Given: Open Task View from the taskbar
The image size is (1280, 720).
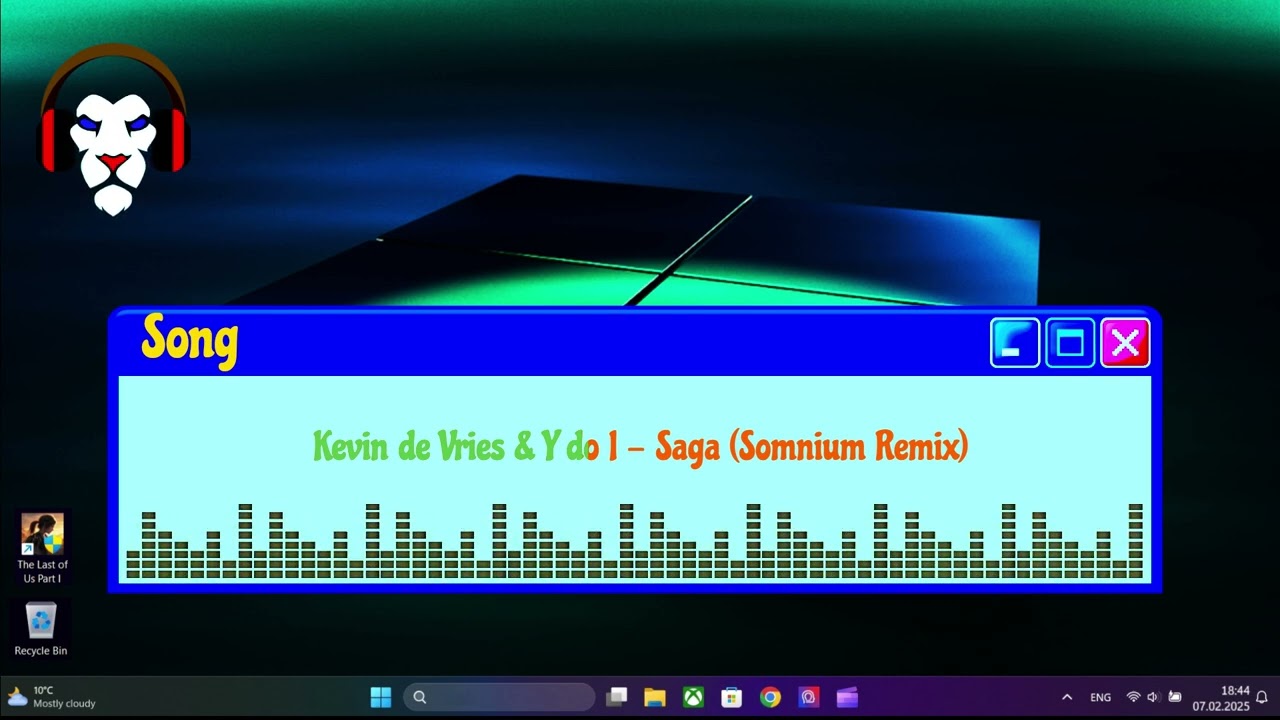Looking at the screenshot, I should click(x=617, y=697).
